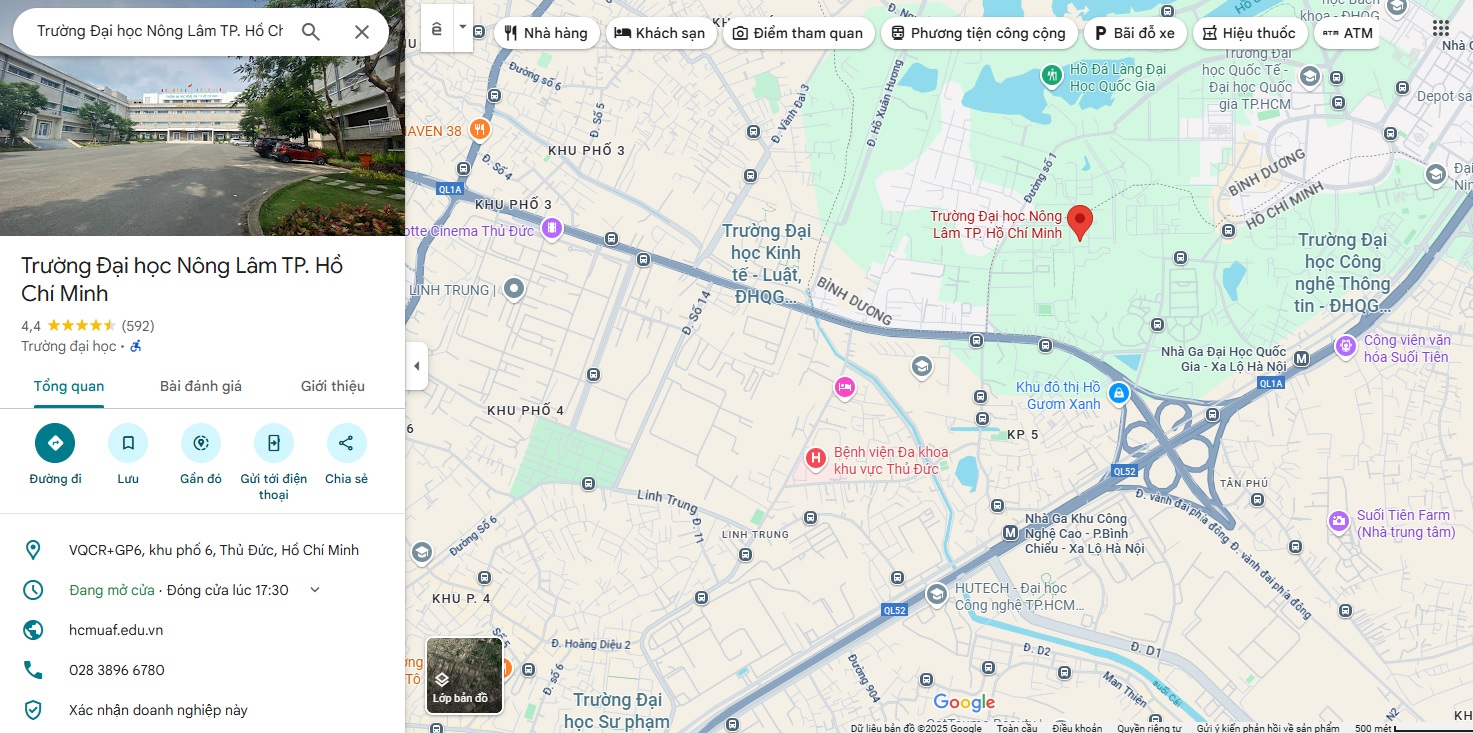The height and width of the screenshot is (733, 1473).
Task: Search nearby with Gần đó icon
Action: click(x=201, y=443)
